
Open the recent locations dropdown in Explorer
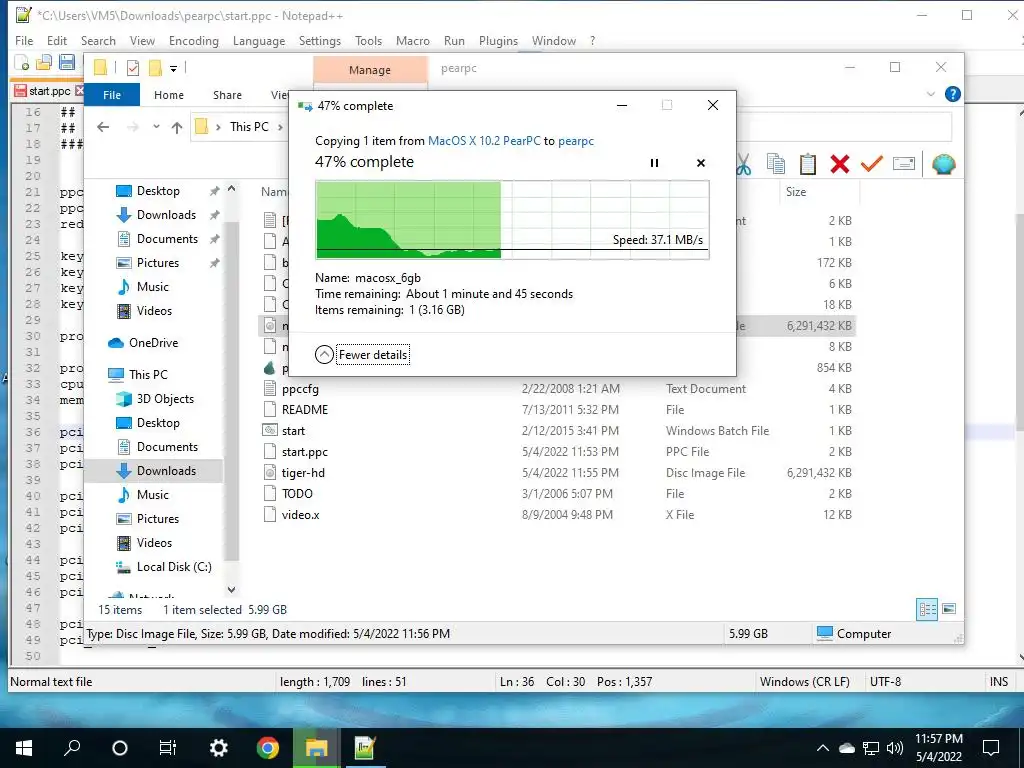click(156, 127)
